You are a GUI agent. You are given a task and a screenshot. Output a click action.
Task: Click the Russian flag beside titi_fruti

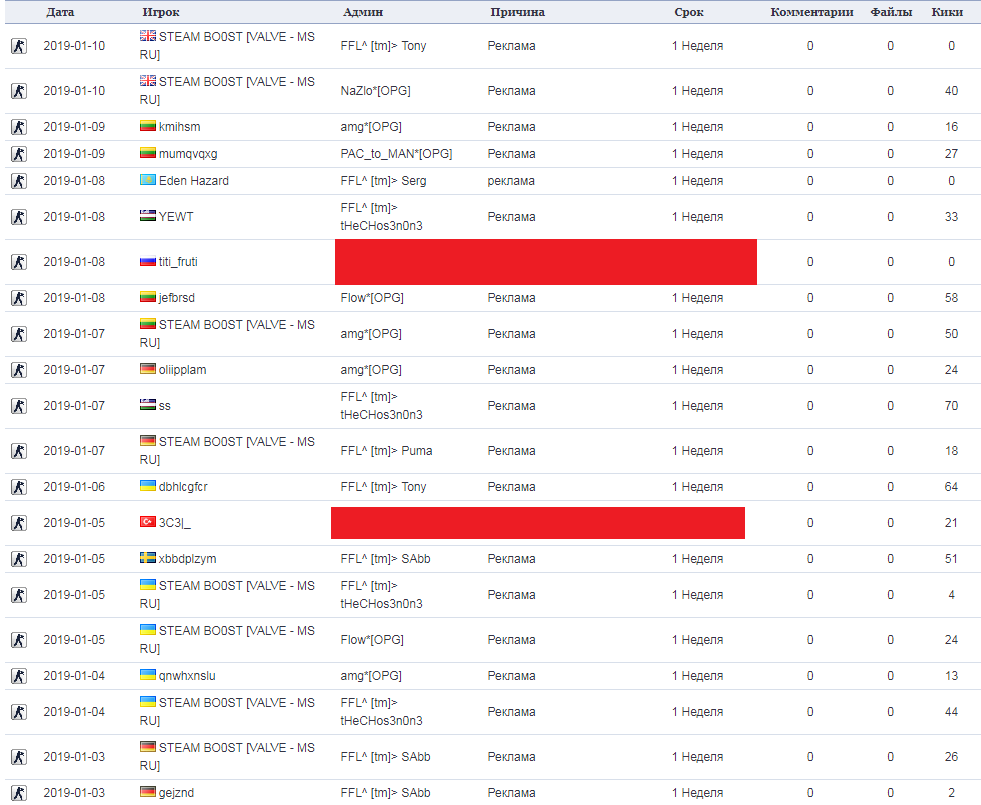pyautogui.click(x=148, y=261)
